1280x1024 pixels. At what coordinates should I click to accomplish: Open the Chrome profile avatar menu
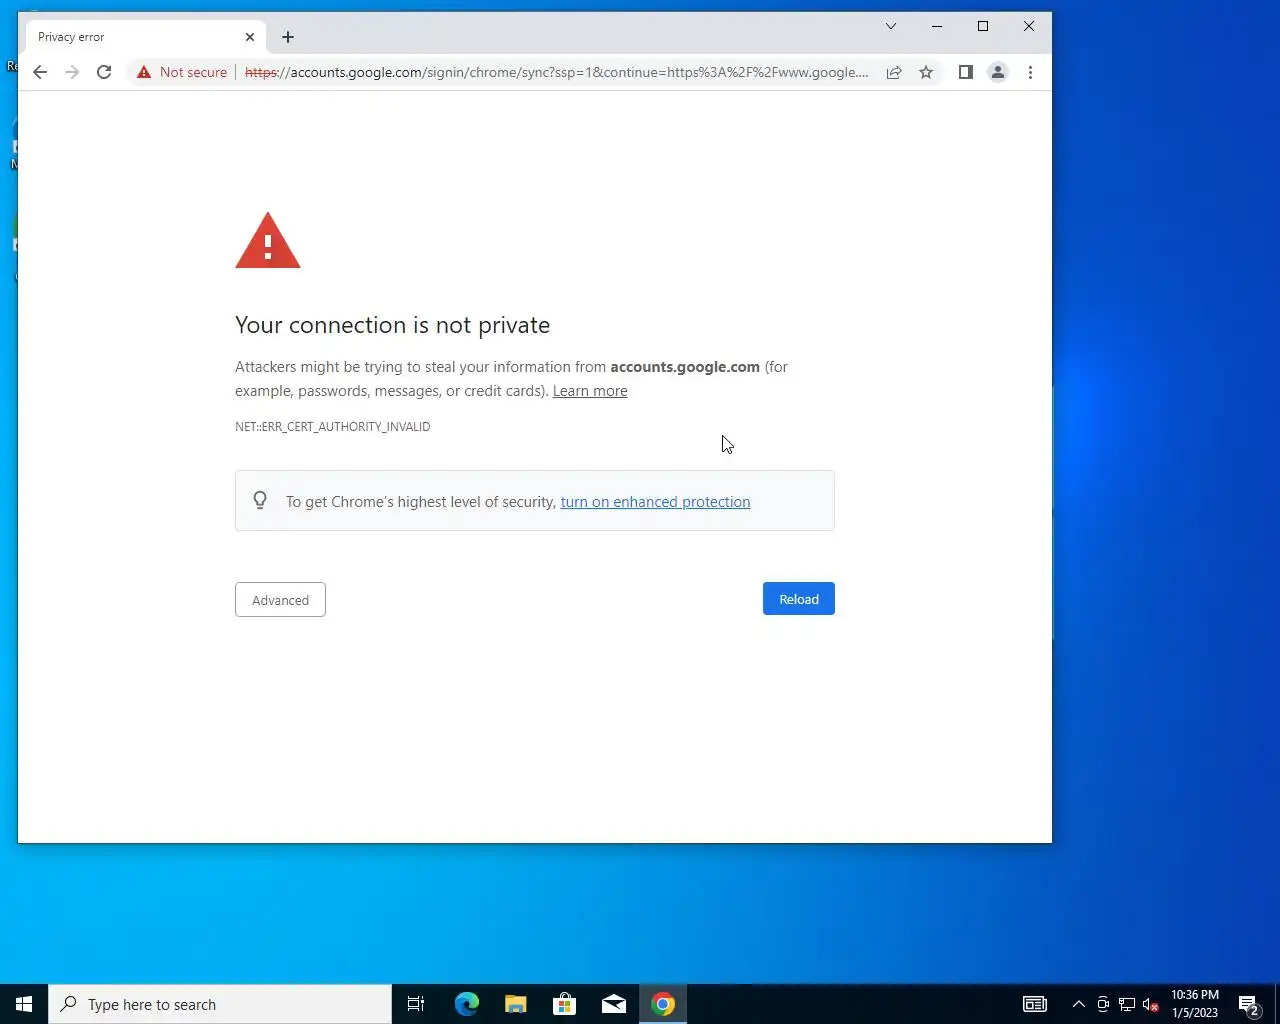tap(998, 72)
